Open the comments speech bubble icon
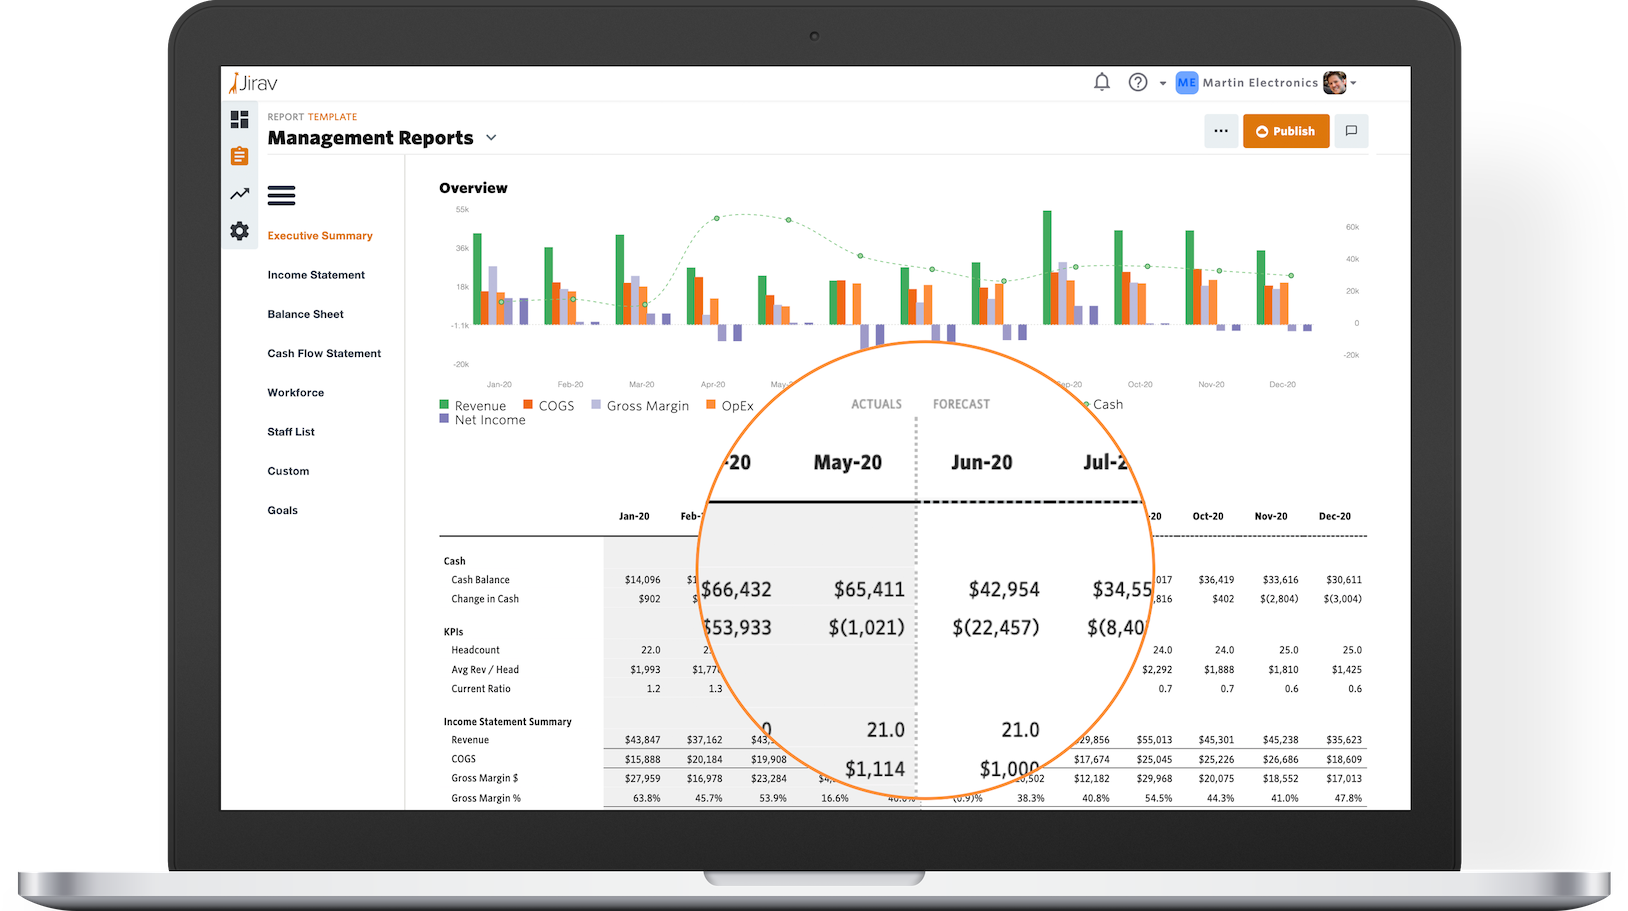This screenshot has height=911, width=1628. click(x=1351, y=131)
